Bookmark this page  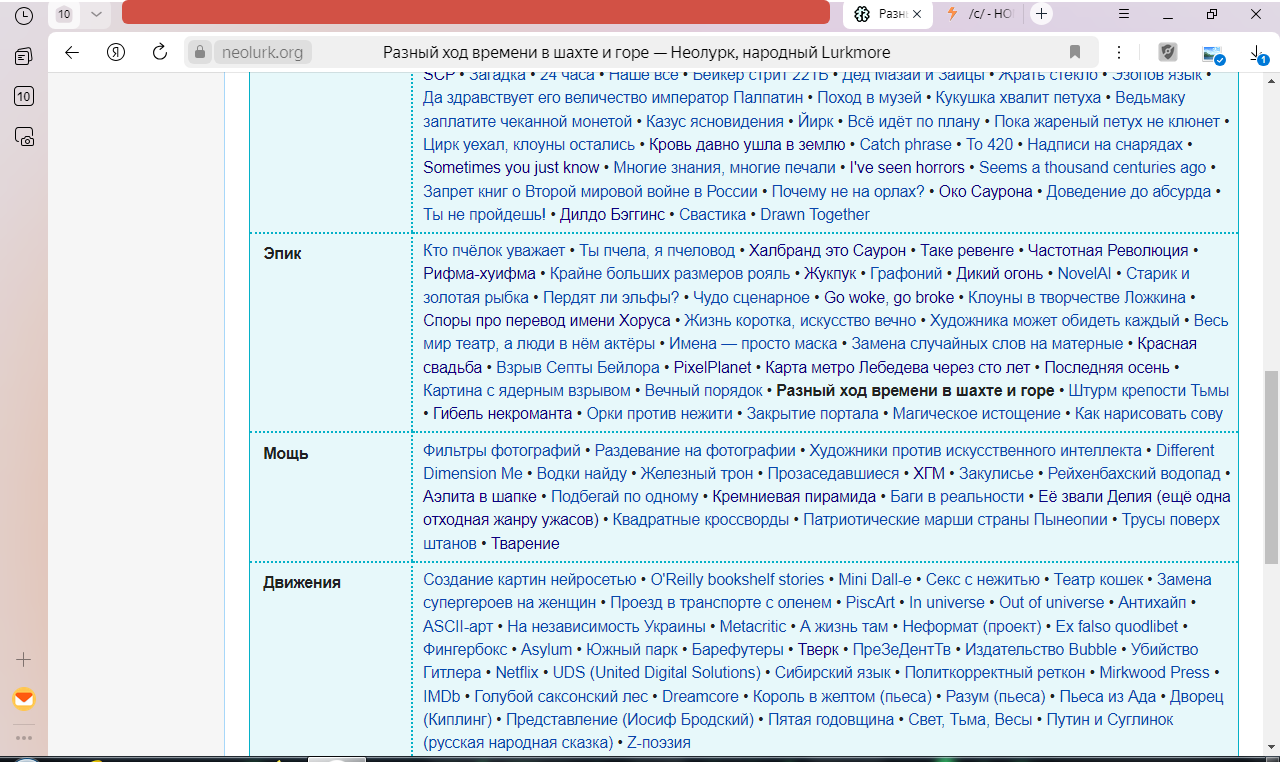[1075, 52]
